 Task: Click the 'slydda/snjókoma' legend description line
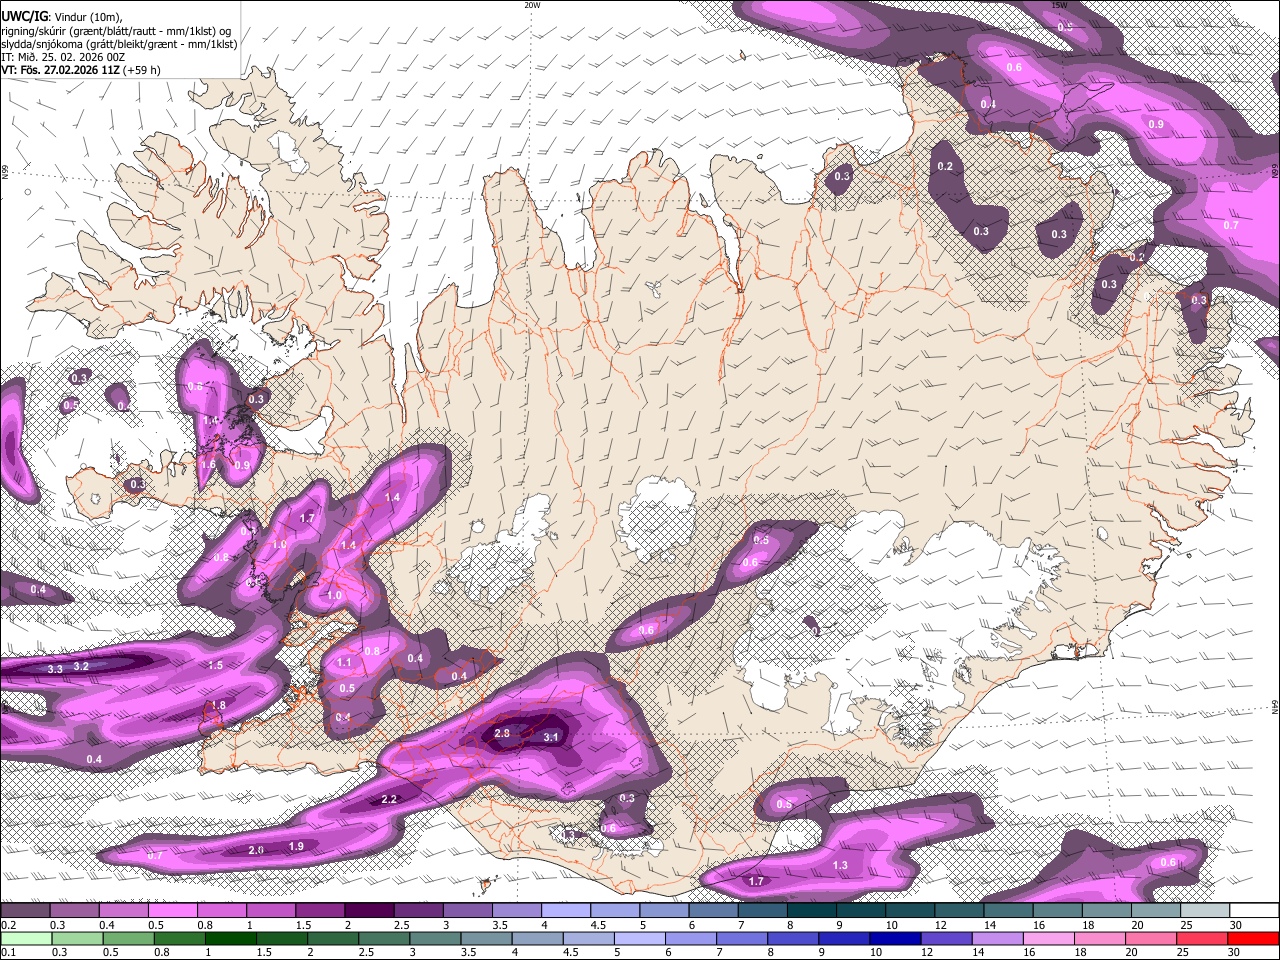coord(119,44)
